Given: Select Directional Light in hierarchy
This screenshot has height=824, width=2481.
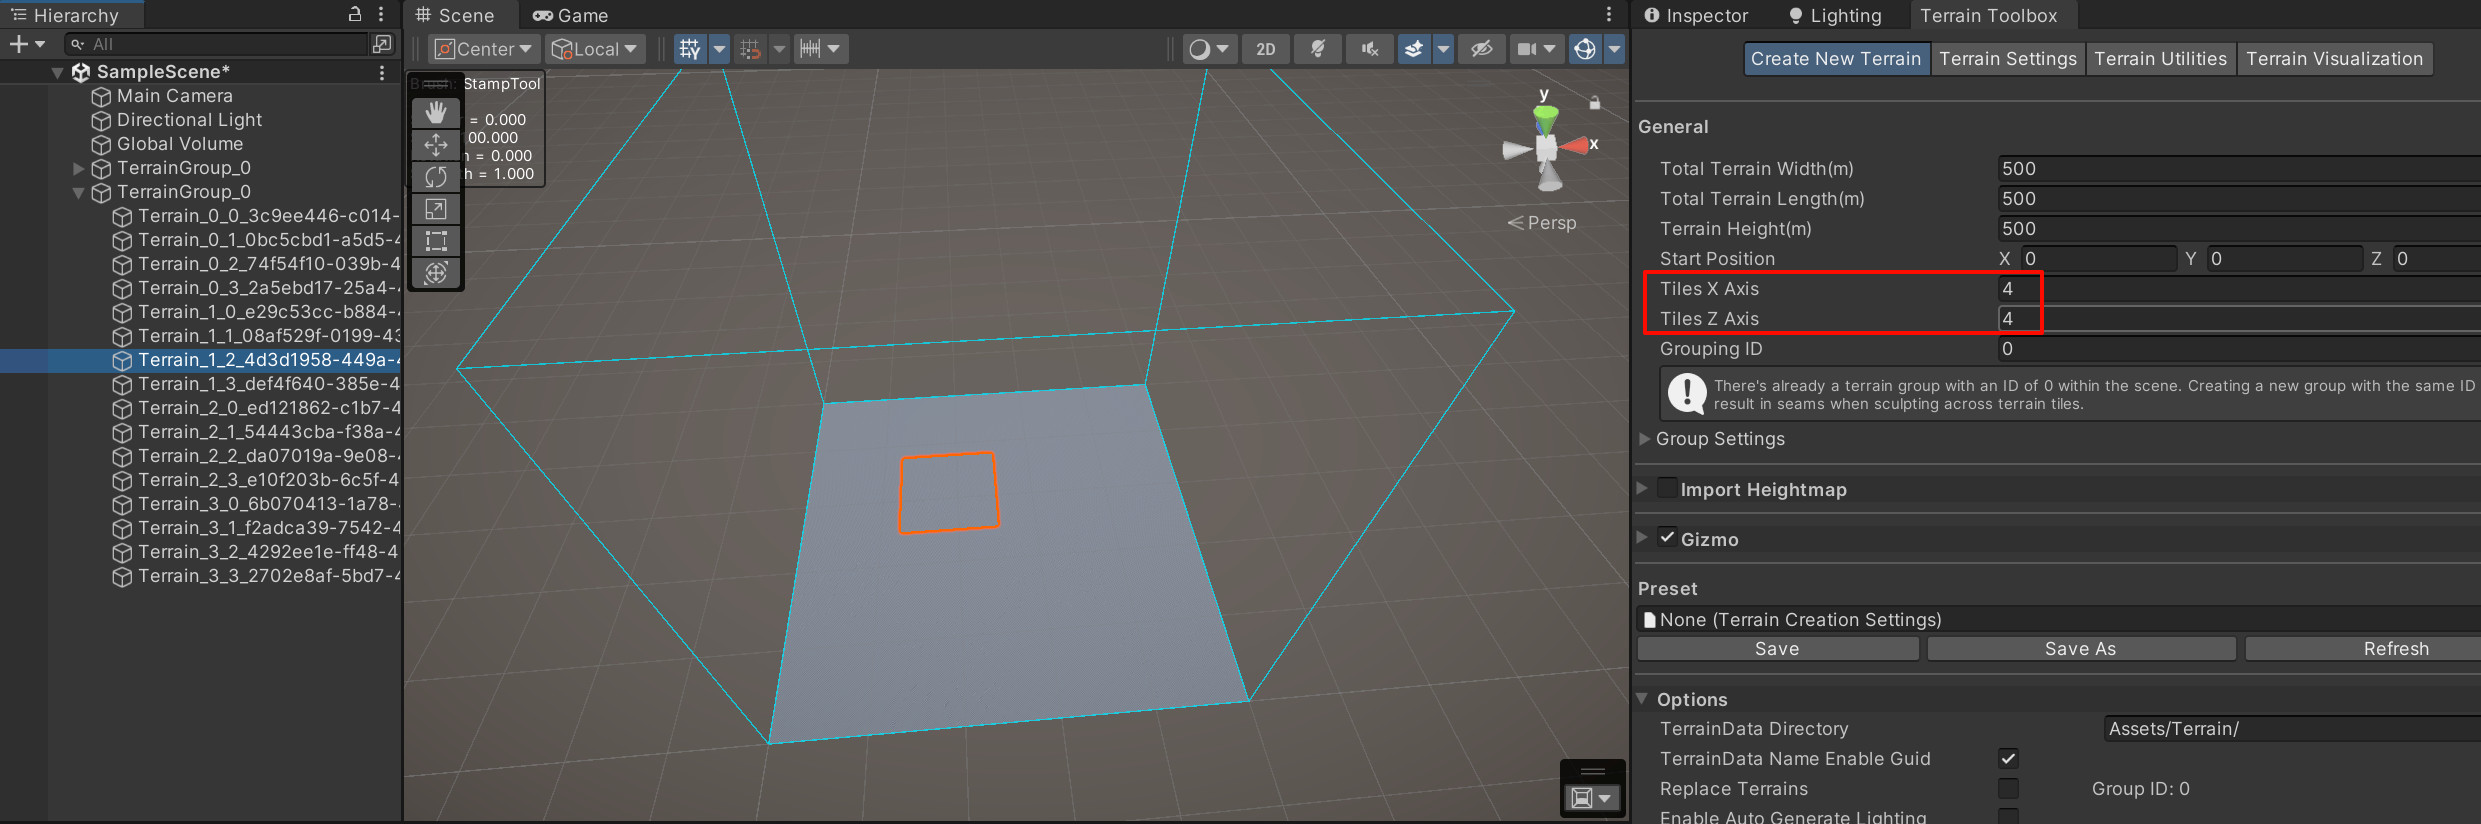Looking at the screenshot, I should click(x=190, y=120).
